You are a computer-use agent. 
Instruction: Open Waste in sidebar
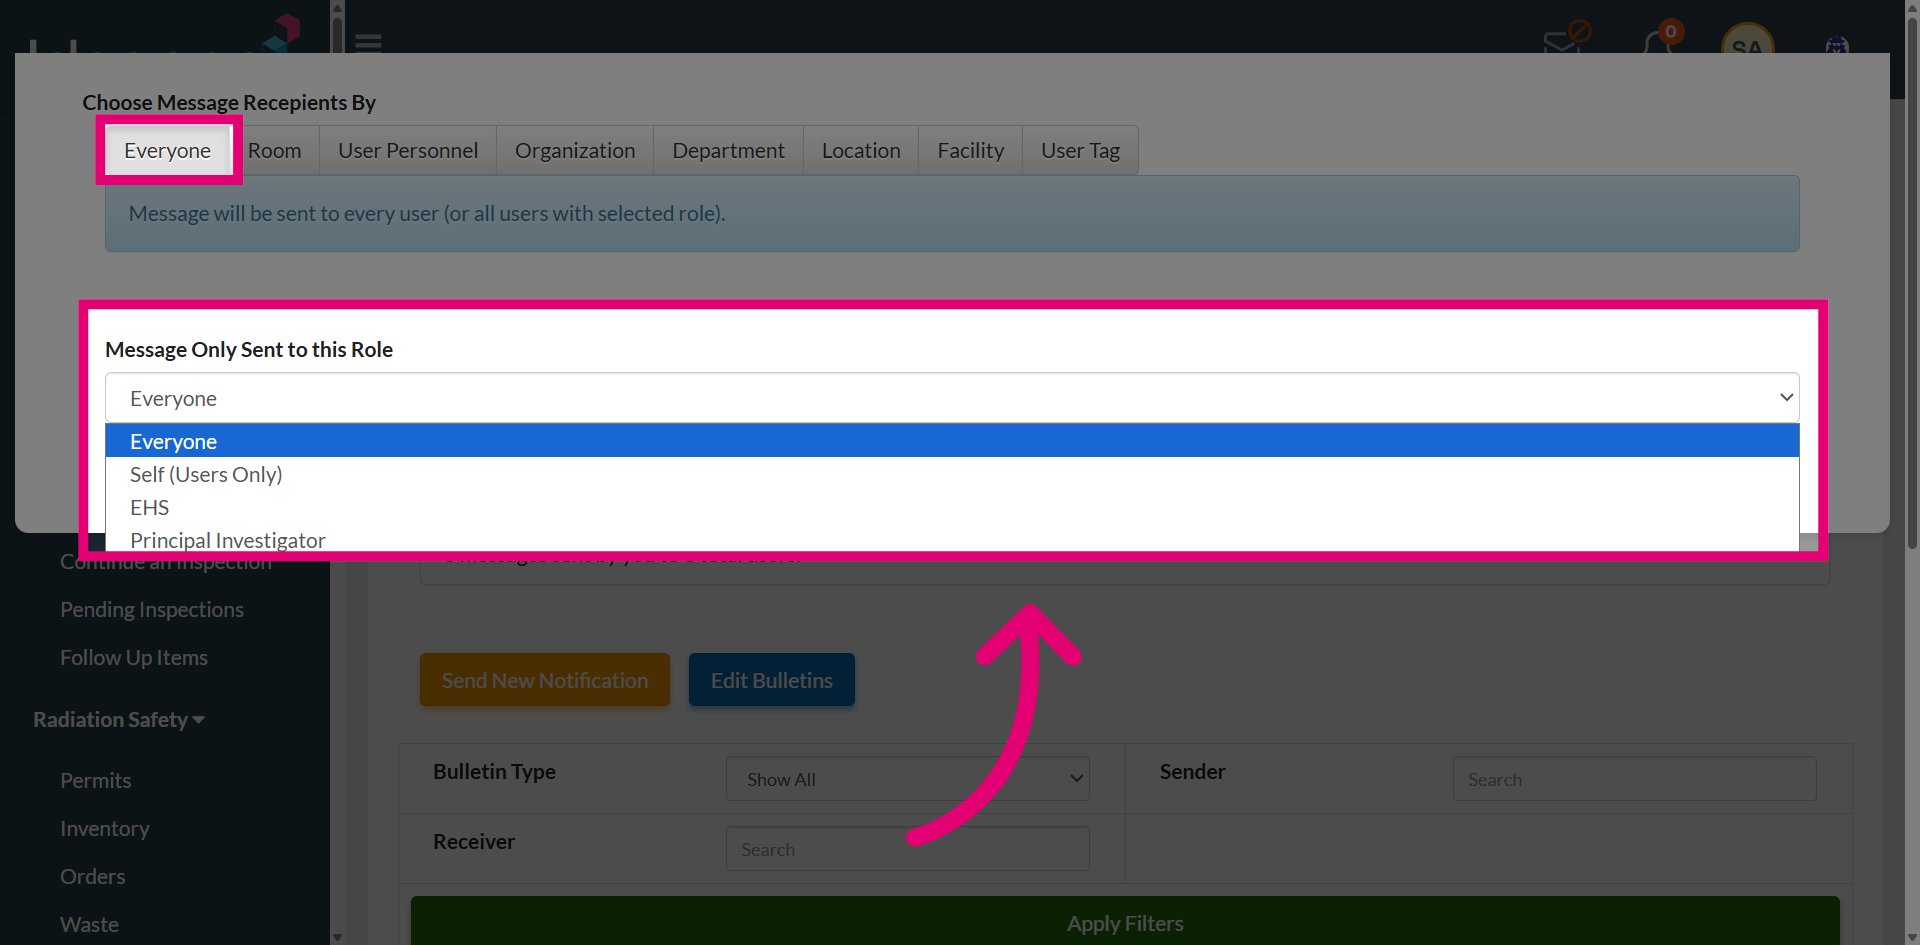(x=90, y=924)
